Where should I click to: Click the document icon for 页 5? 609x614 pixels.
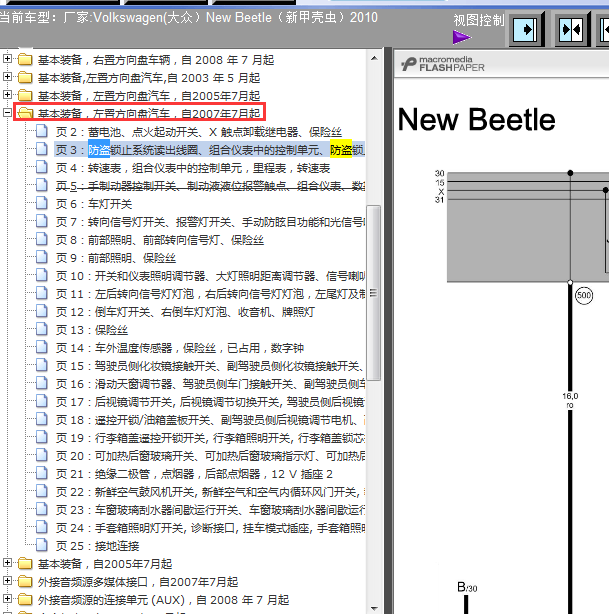coord(42,185)
